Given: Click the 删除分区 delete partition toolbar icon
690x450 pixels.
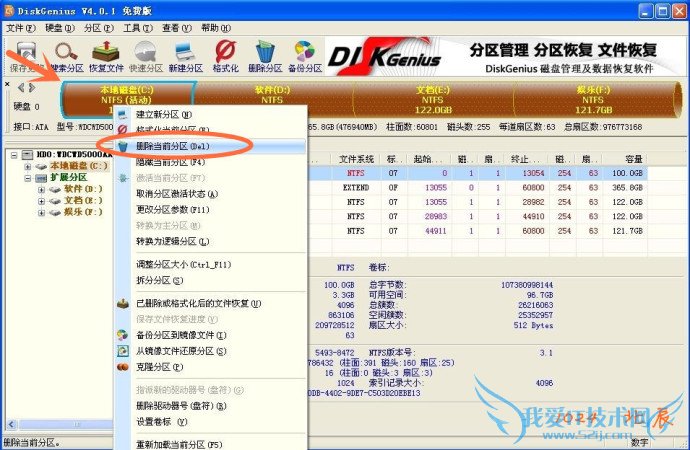Looking at the screenshot, I should coord(265,57).
